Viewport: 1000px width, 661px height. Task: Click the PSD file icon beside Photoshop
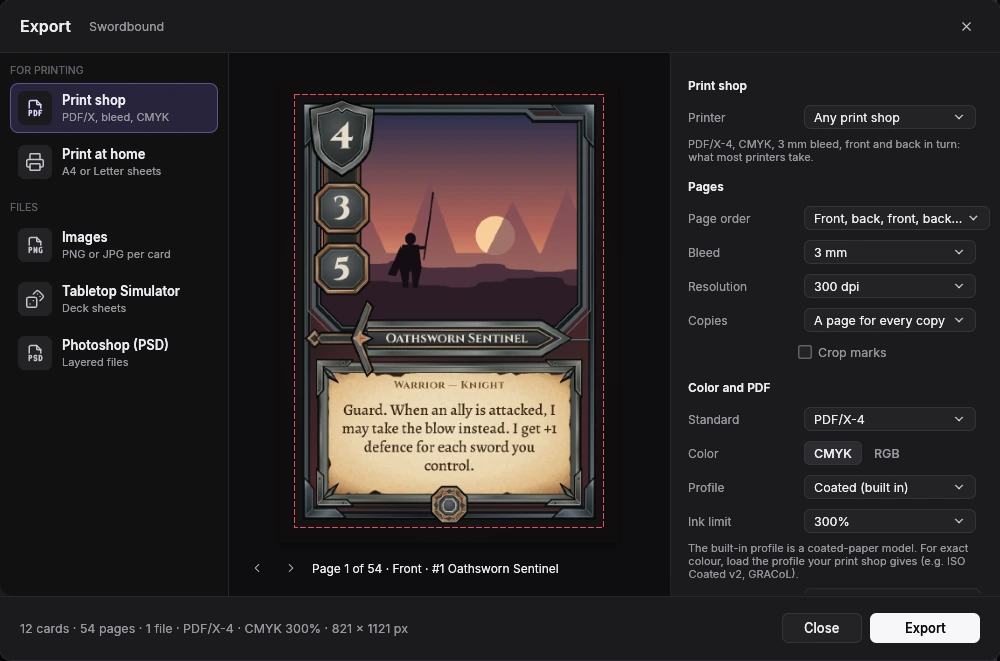(35, 353)
